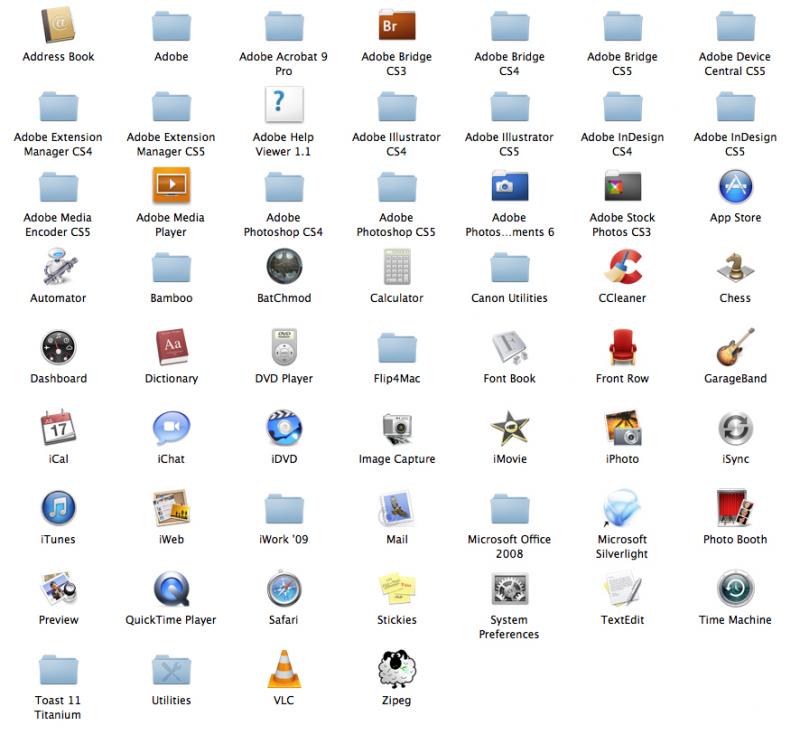Viewport: 800px width, 735px height.
Task: Open Adobe Help Viewer 1.1 icon
Action: [284, 105]
